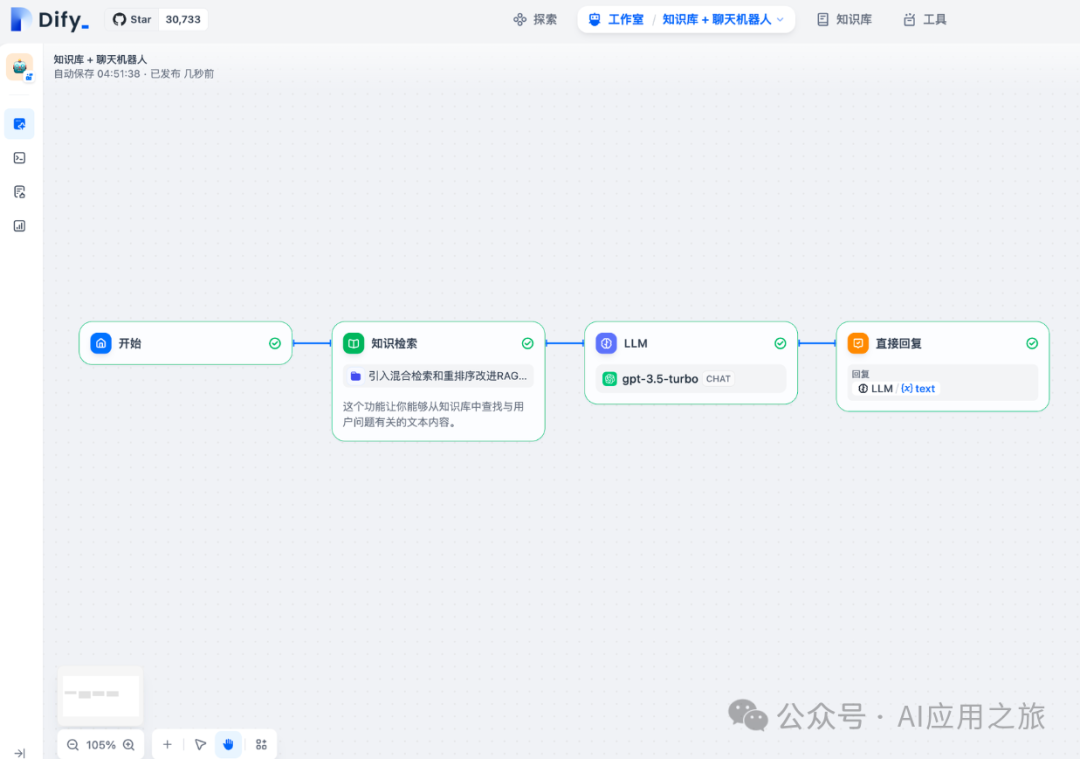This screenshot has width=1080, height=759.
Task: Click the zoom out magnifier icon
Action: pyautogui.click(x=73, y=745)
